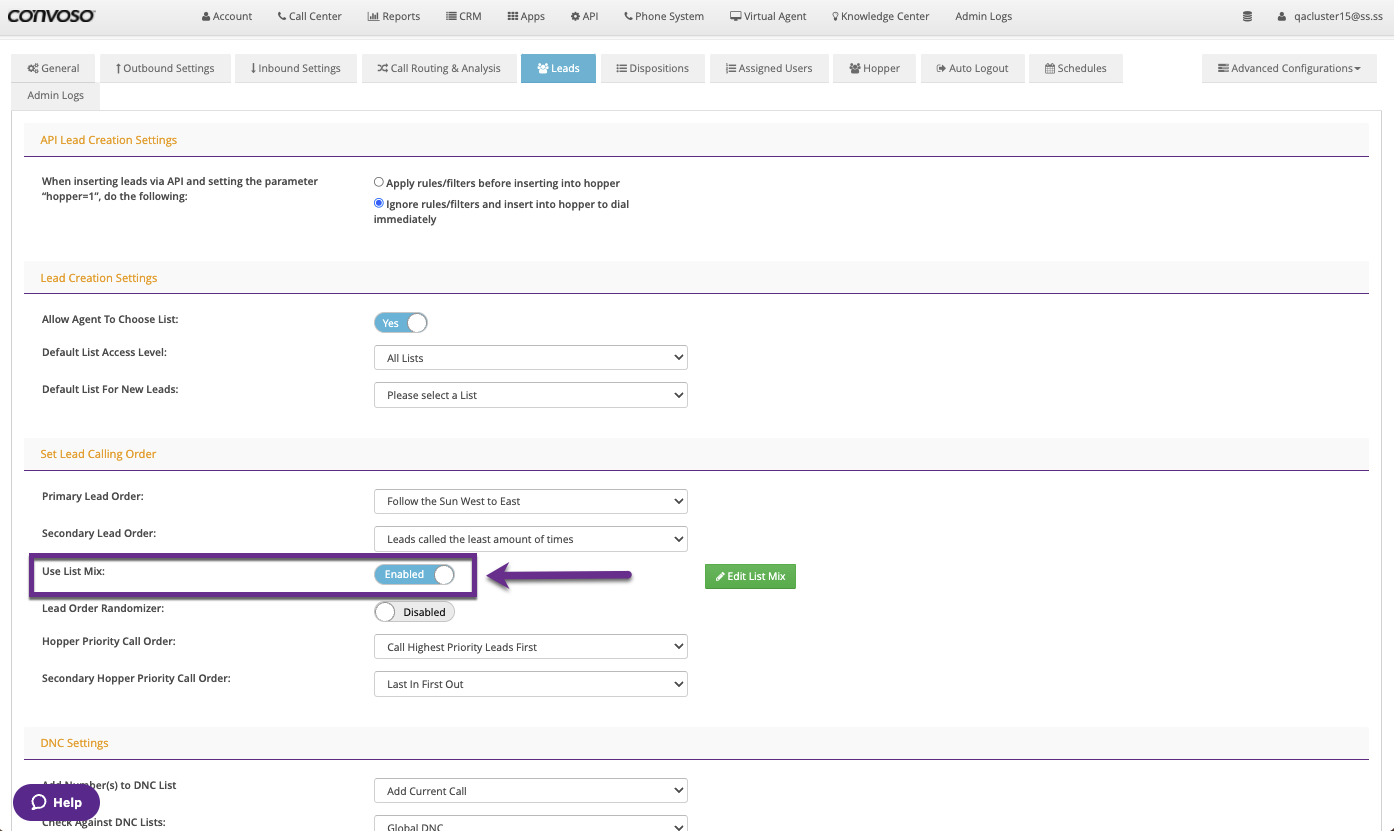Open the Secondary Lead Order dropdown
This screenshot has width=1394, height=831.
tap(531, 539)
